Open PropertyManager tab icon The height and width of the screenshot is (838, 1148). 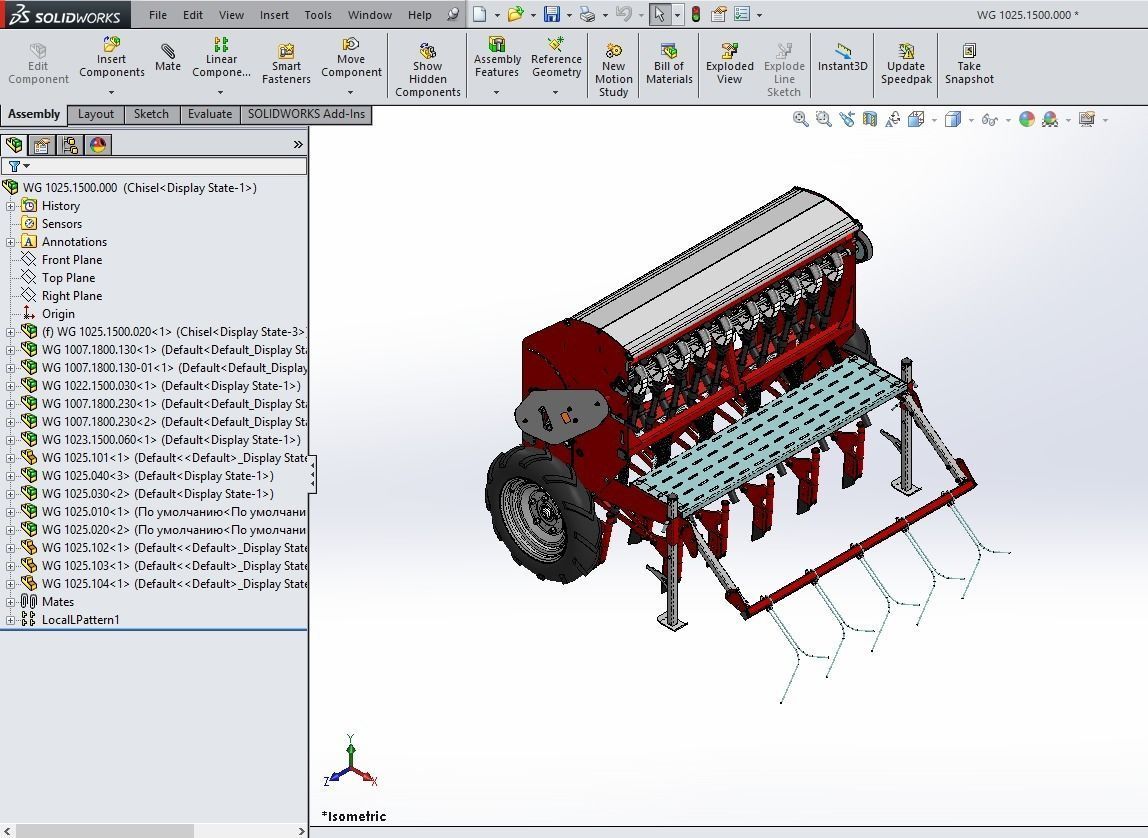coord(42,145)
